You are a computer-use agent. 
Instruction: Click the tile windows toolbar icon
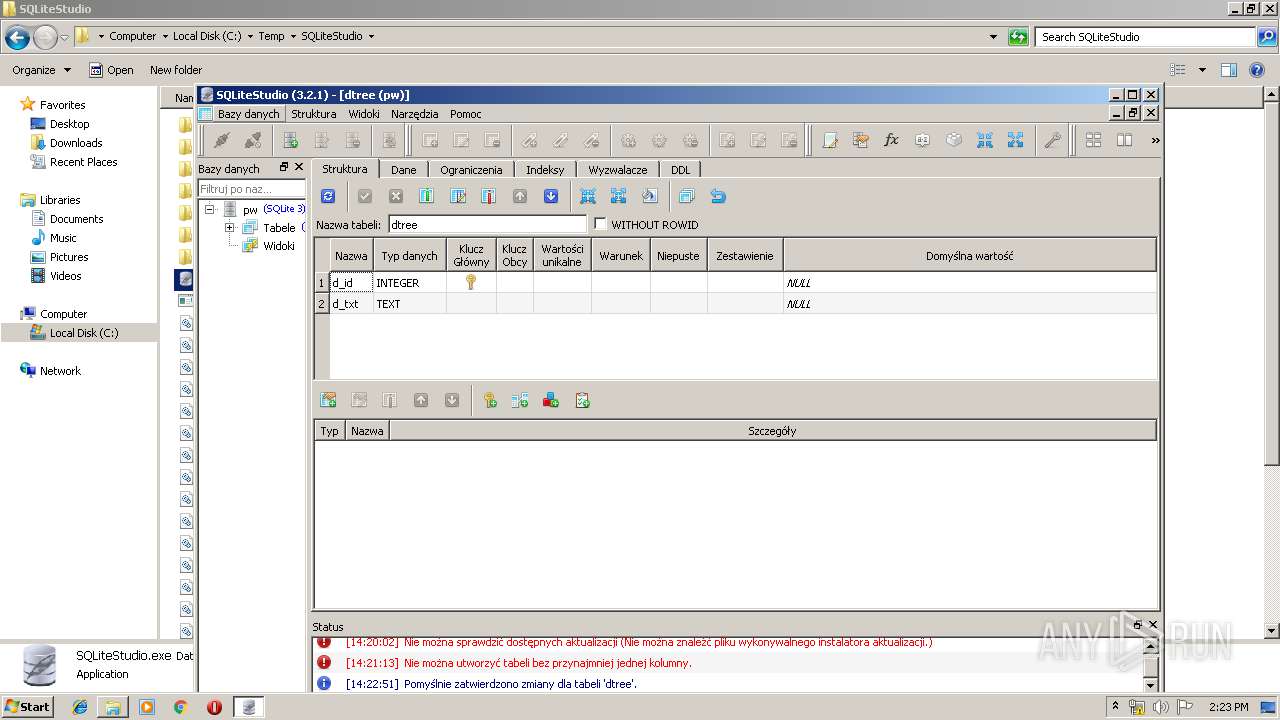click(1093, 140)
